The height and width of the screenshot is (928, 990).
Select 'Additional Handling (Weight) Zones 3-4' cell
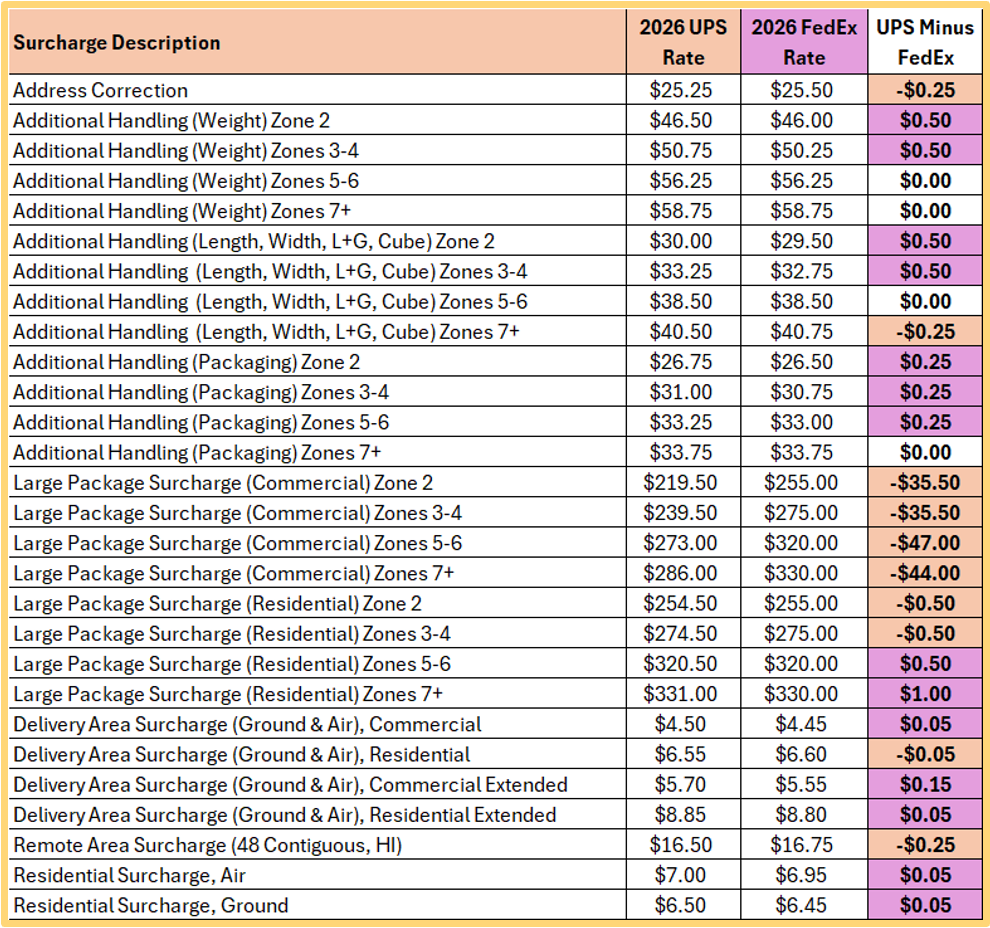pos(318,151)
